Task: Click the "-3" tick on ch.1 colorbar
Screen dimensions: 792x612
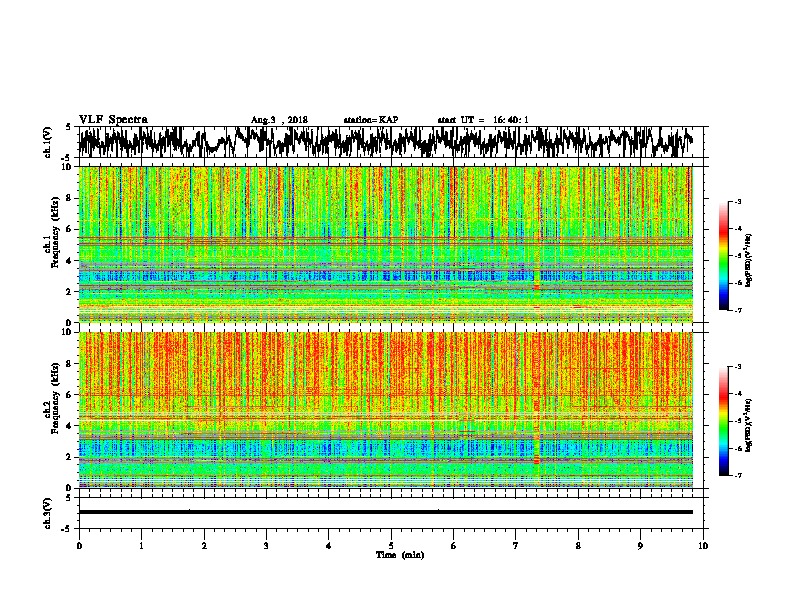Action: [x=737, y=201]
